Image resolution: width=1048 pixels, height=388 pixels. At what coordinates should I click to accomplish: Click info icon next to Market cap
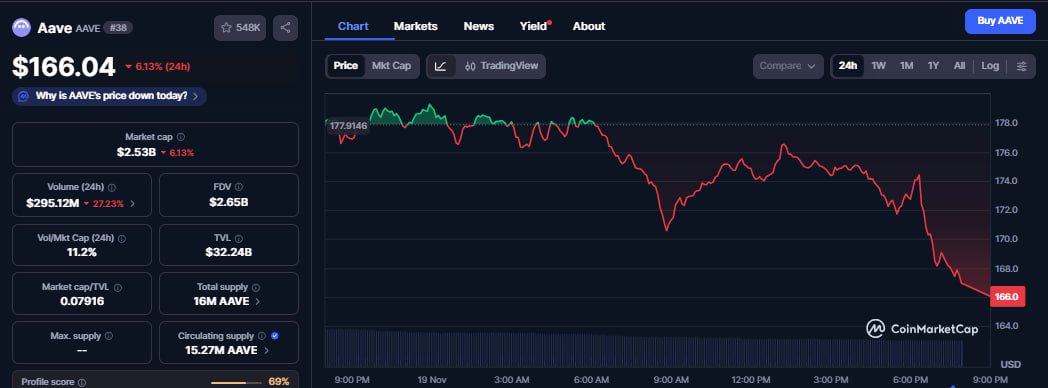(x=181, y=137)
